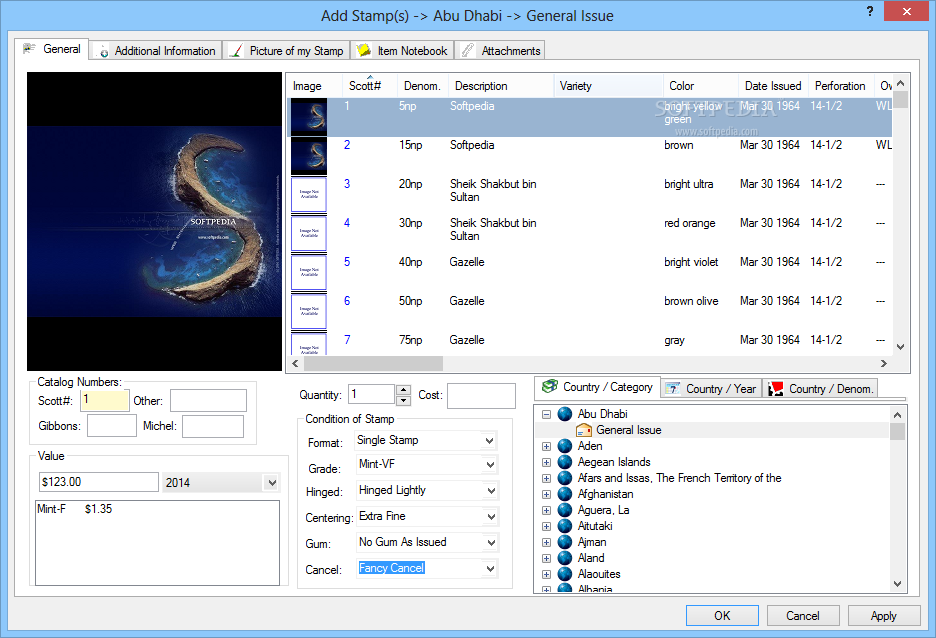Click the Aegean Islands globe icon
This screenshot has width=936, height=638.
565,462
